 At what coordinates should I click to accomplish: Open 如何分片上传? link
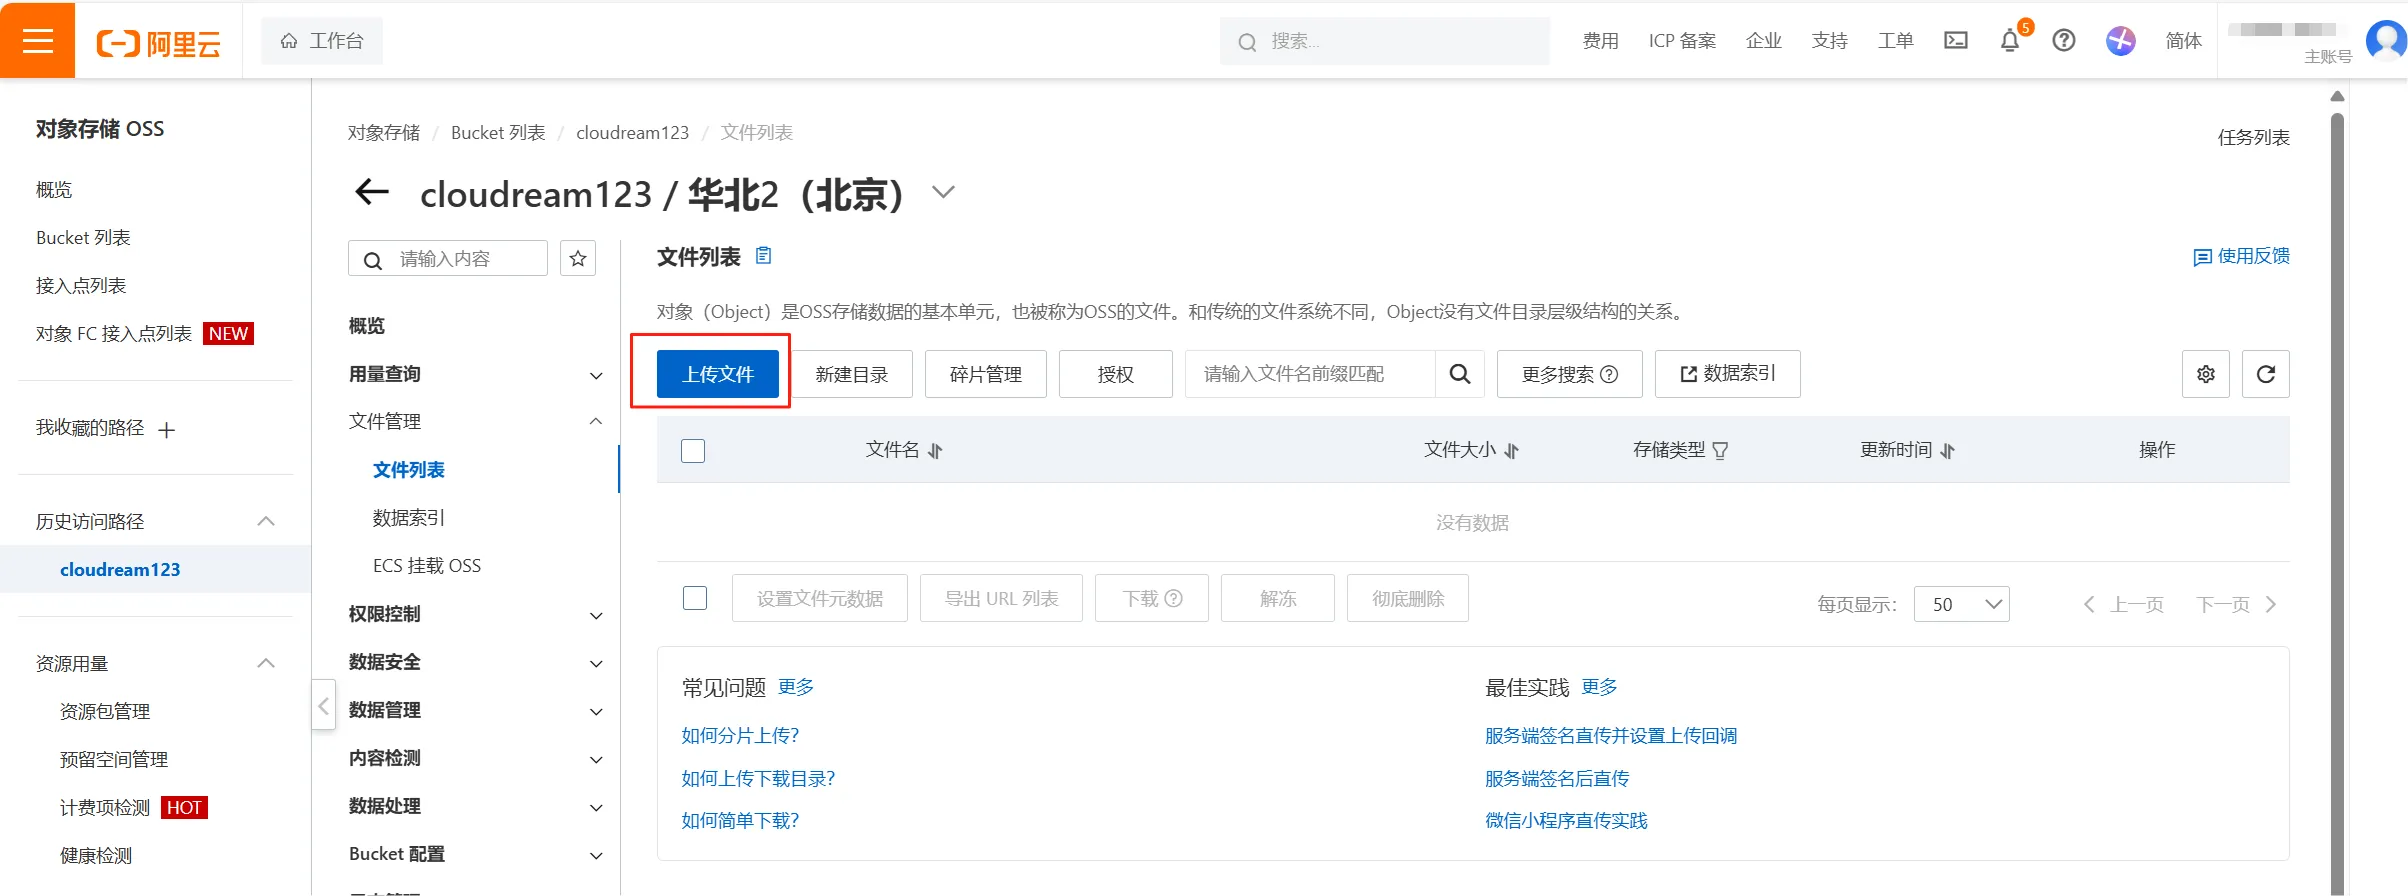740,736
